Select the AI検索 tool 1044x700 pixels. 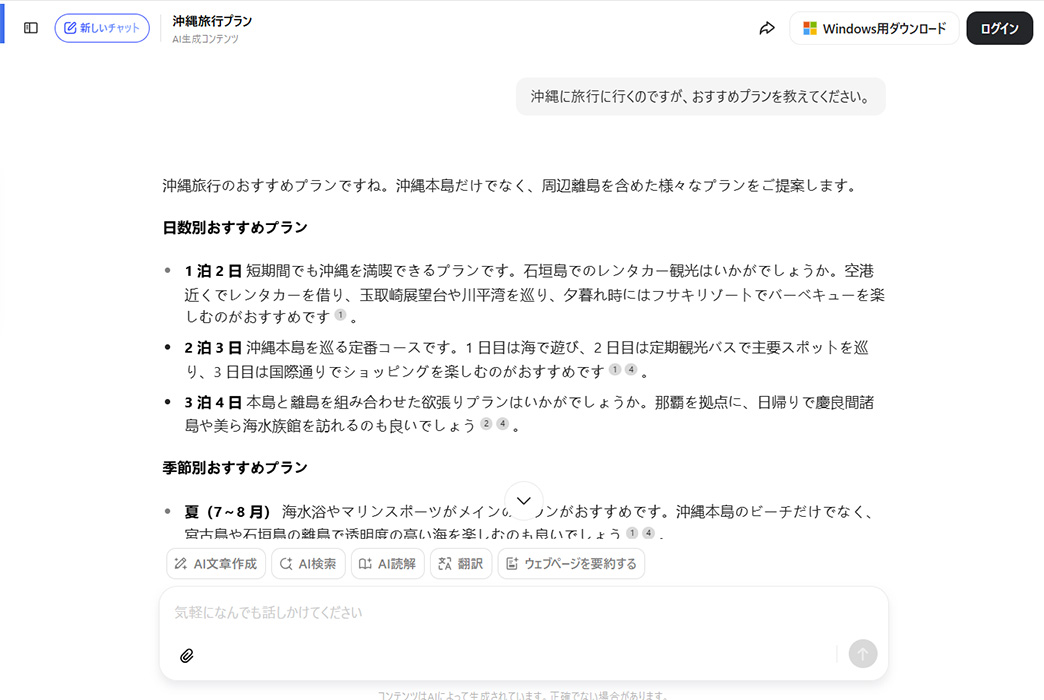coord(308,564)
